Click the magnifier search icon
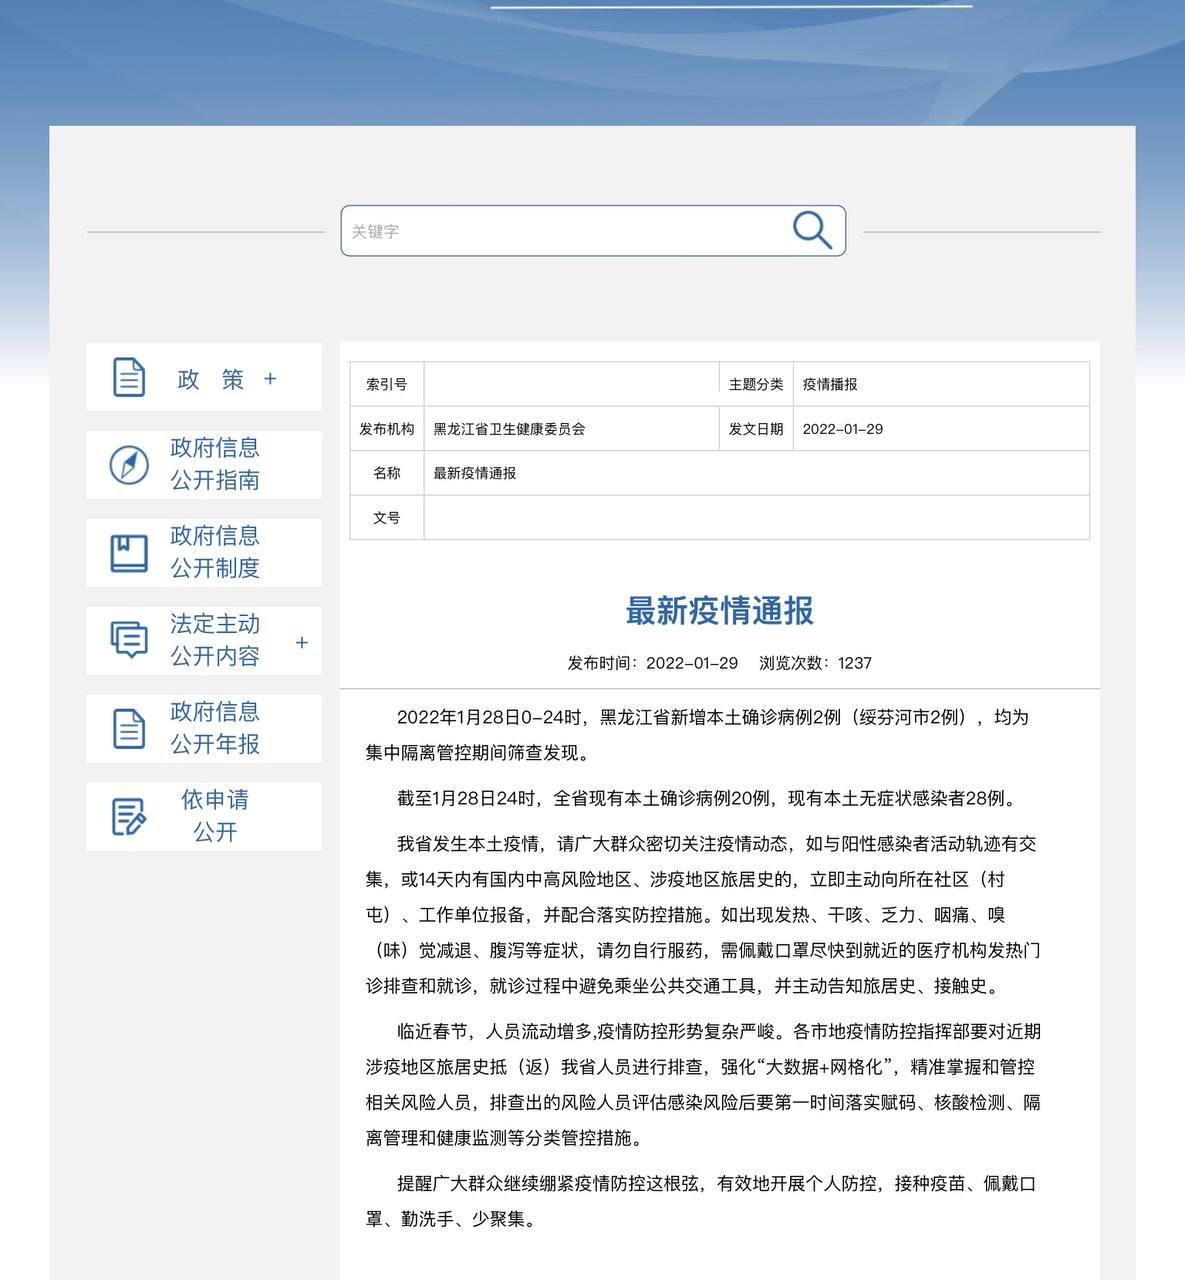Viewport: 1185px width, 1280px height. click(812, 230)
